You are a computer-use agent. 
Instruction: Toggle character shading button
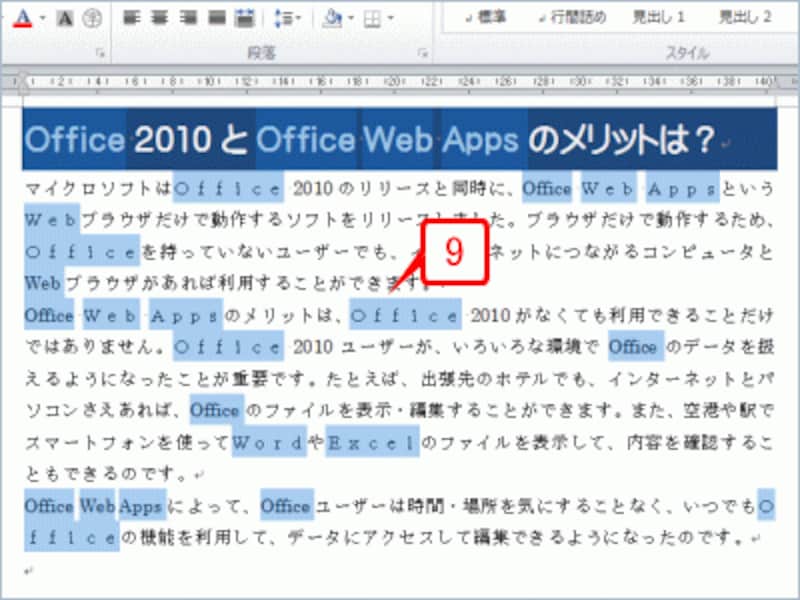pyautogui.click(x=65, y=19)
